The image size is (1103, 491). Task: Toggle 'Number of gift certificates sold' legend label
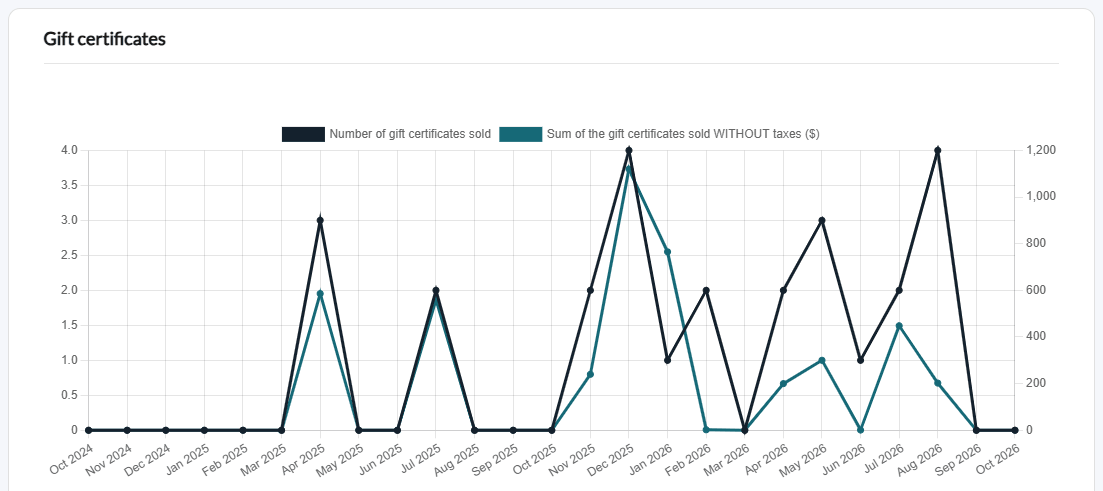coord(410,134)
